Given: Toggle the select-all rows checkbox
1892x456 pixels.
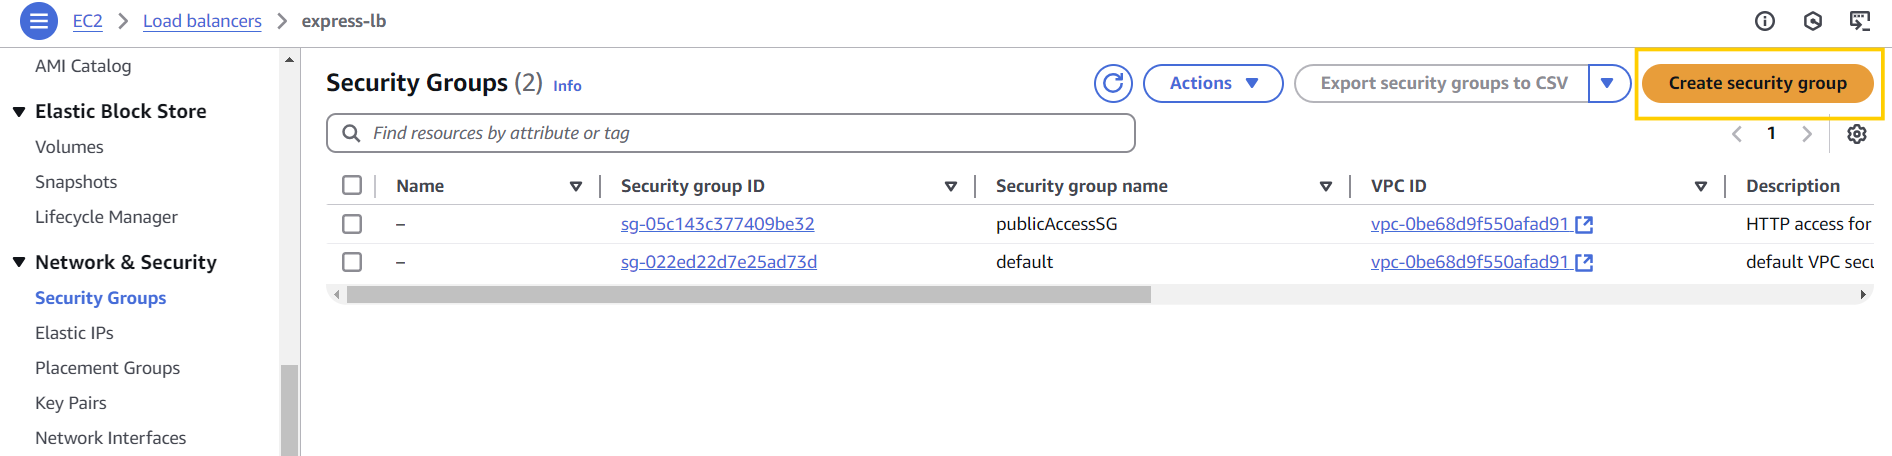Looking at the screenshot, I should [352, 186].
